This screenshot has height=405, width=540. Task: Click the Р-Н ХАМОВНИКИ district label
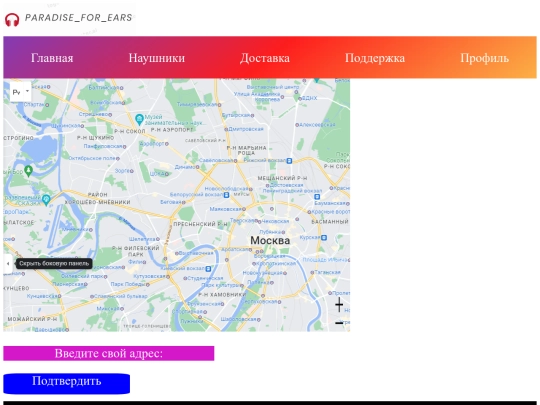pyautogui.click(x=222, y=294)
